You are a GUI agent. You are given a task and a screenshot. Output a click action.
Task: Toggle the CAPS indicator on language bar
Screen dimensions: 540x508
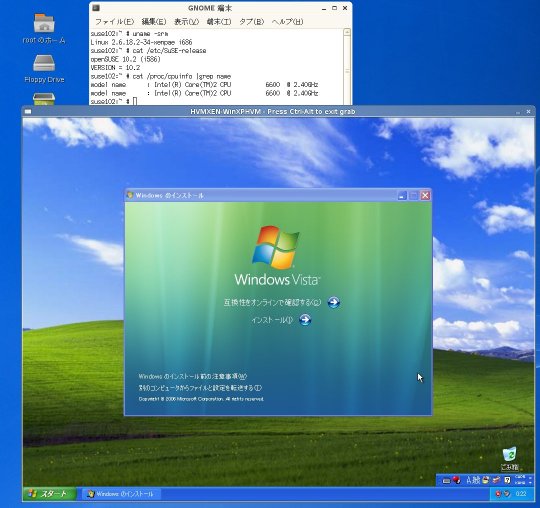tap(520, 477)
